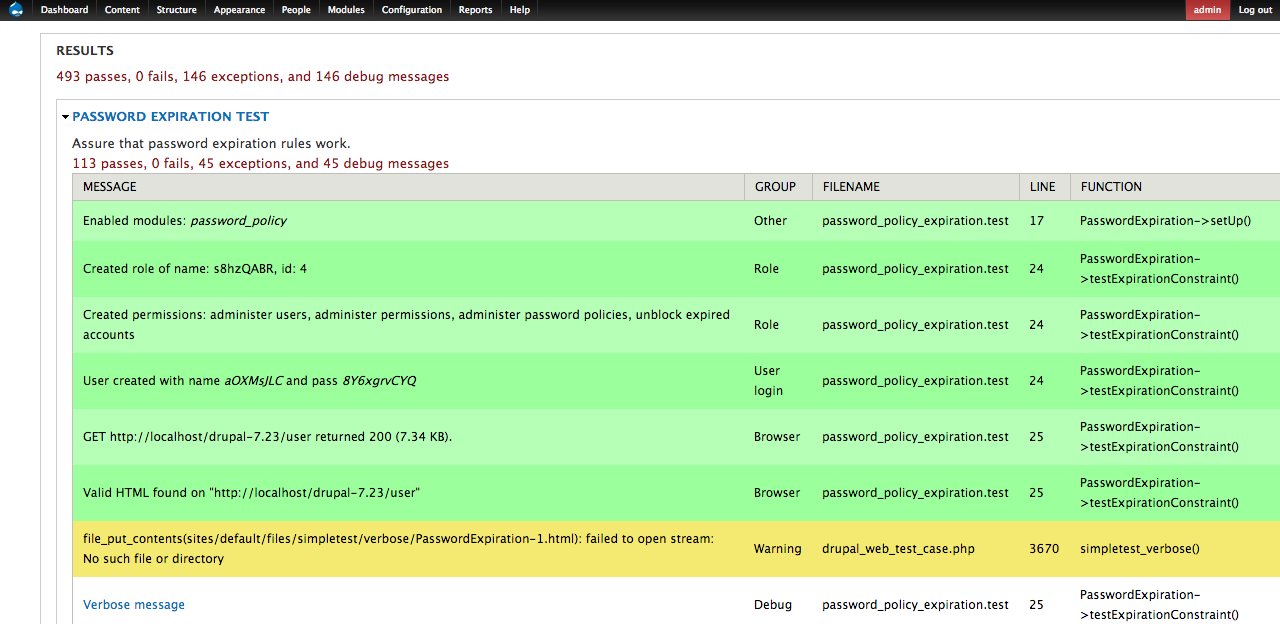Click the Password Expiration Test title
The height and width of the screenshot is (624, 1280).
170,117
